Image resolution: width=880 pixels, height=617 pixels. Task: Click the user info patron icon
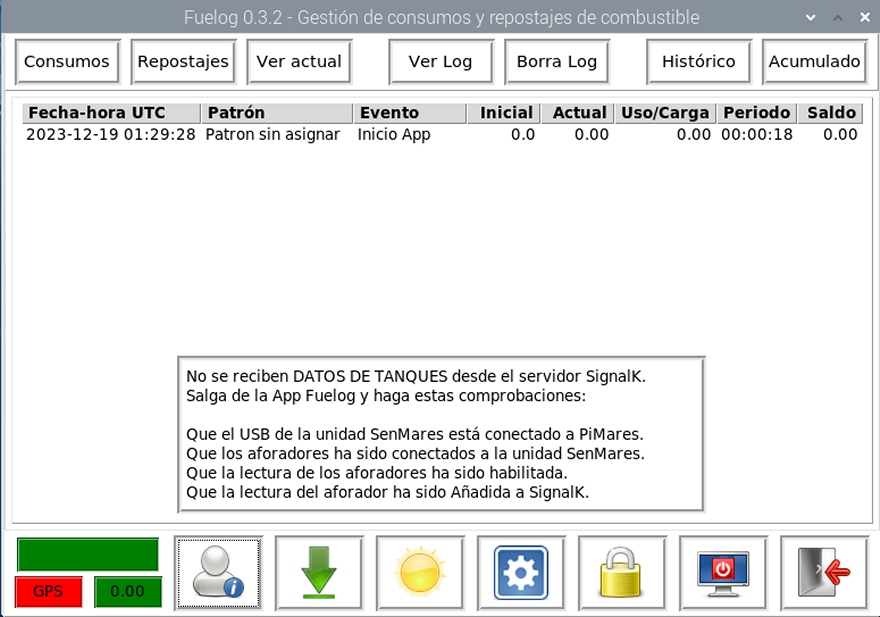pos(218,573)
